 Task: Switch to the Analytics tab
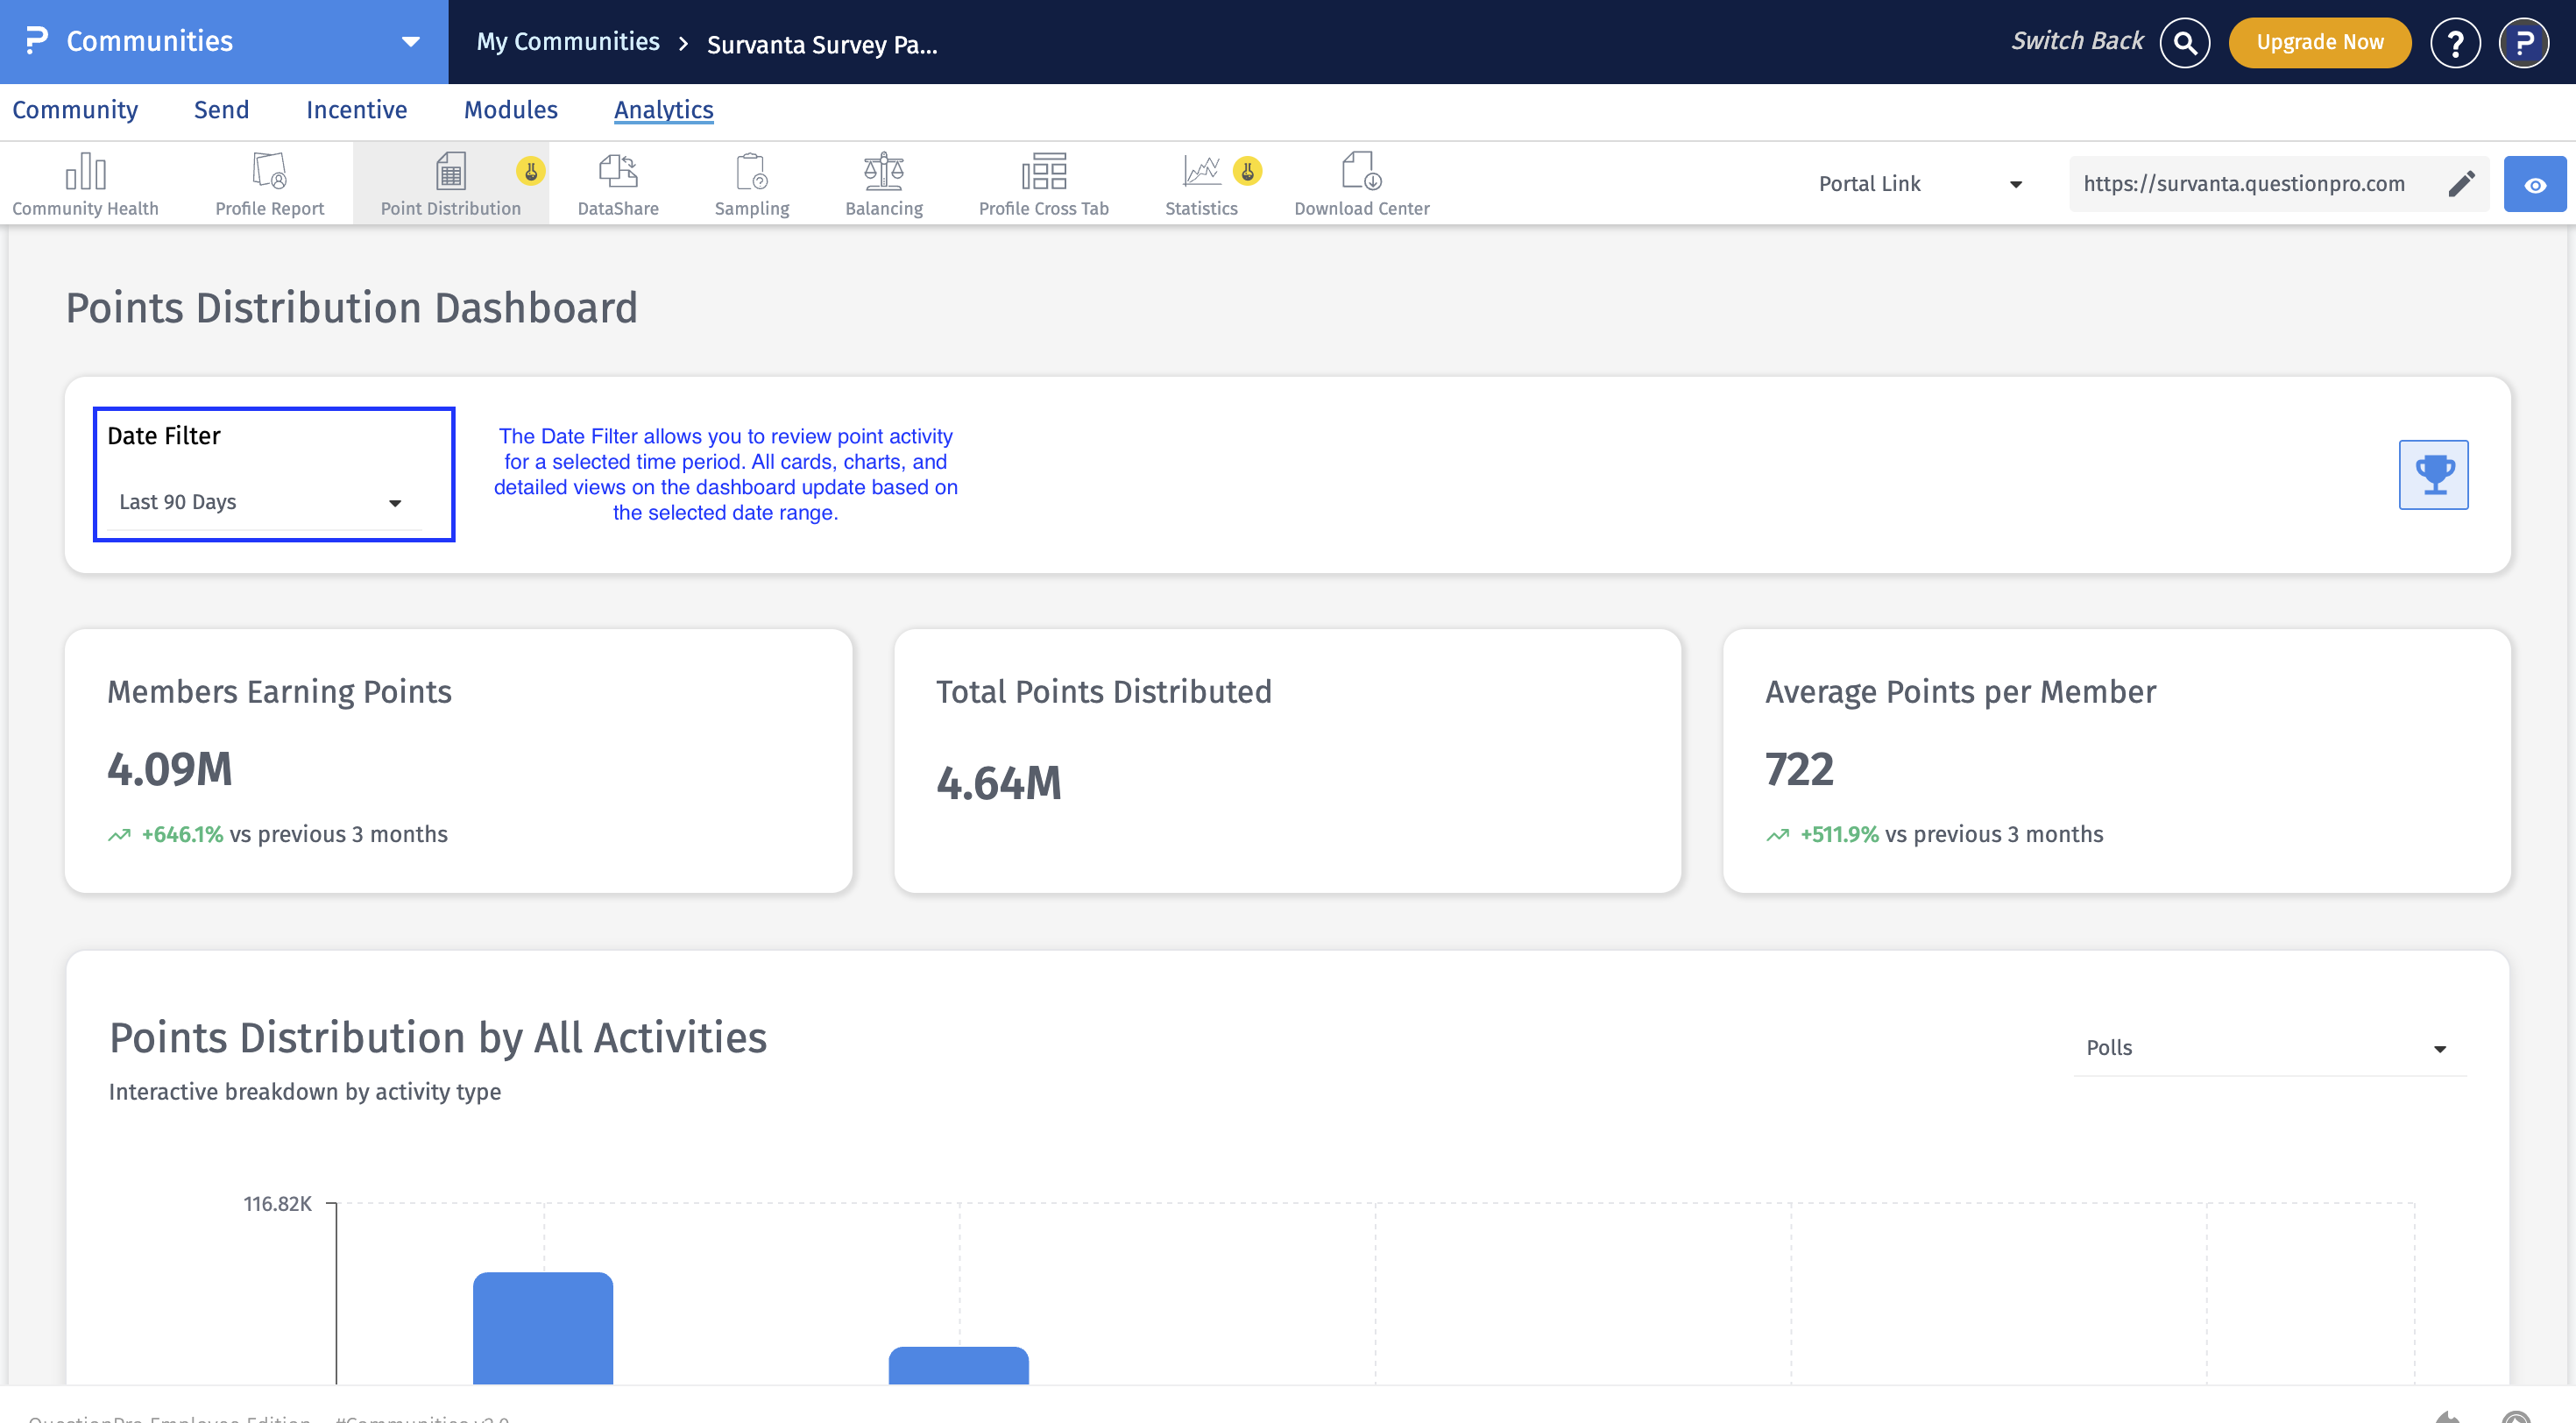tap(663, 110)
